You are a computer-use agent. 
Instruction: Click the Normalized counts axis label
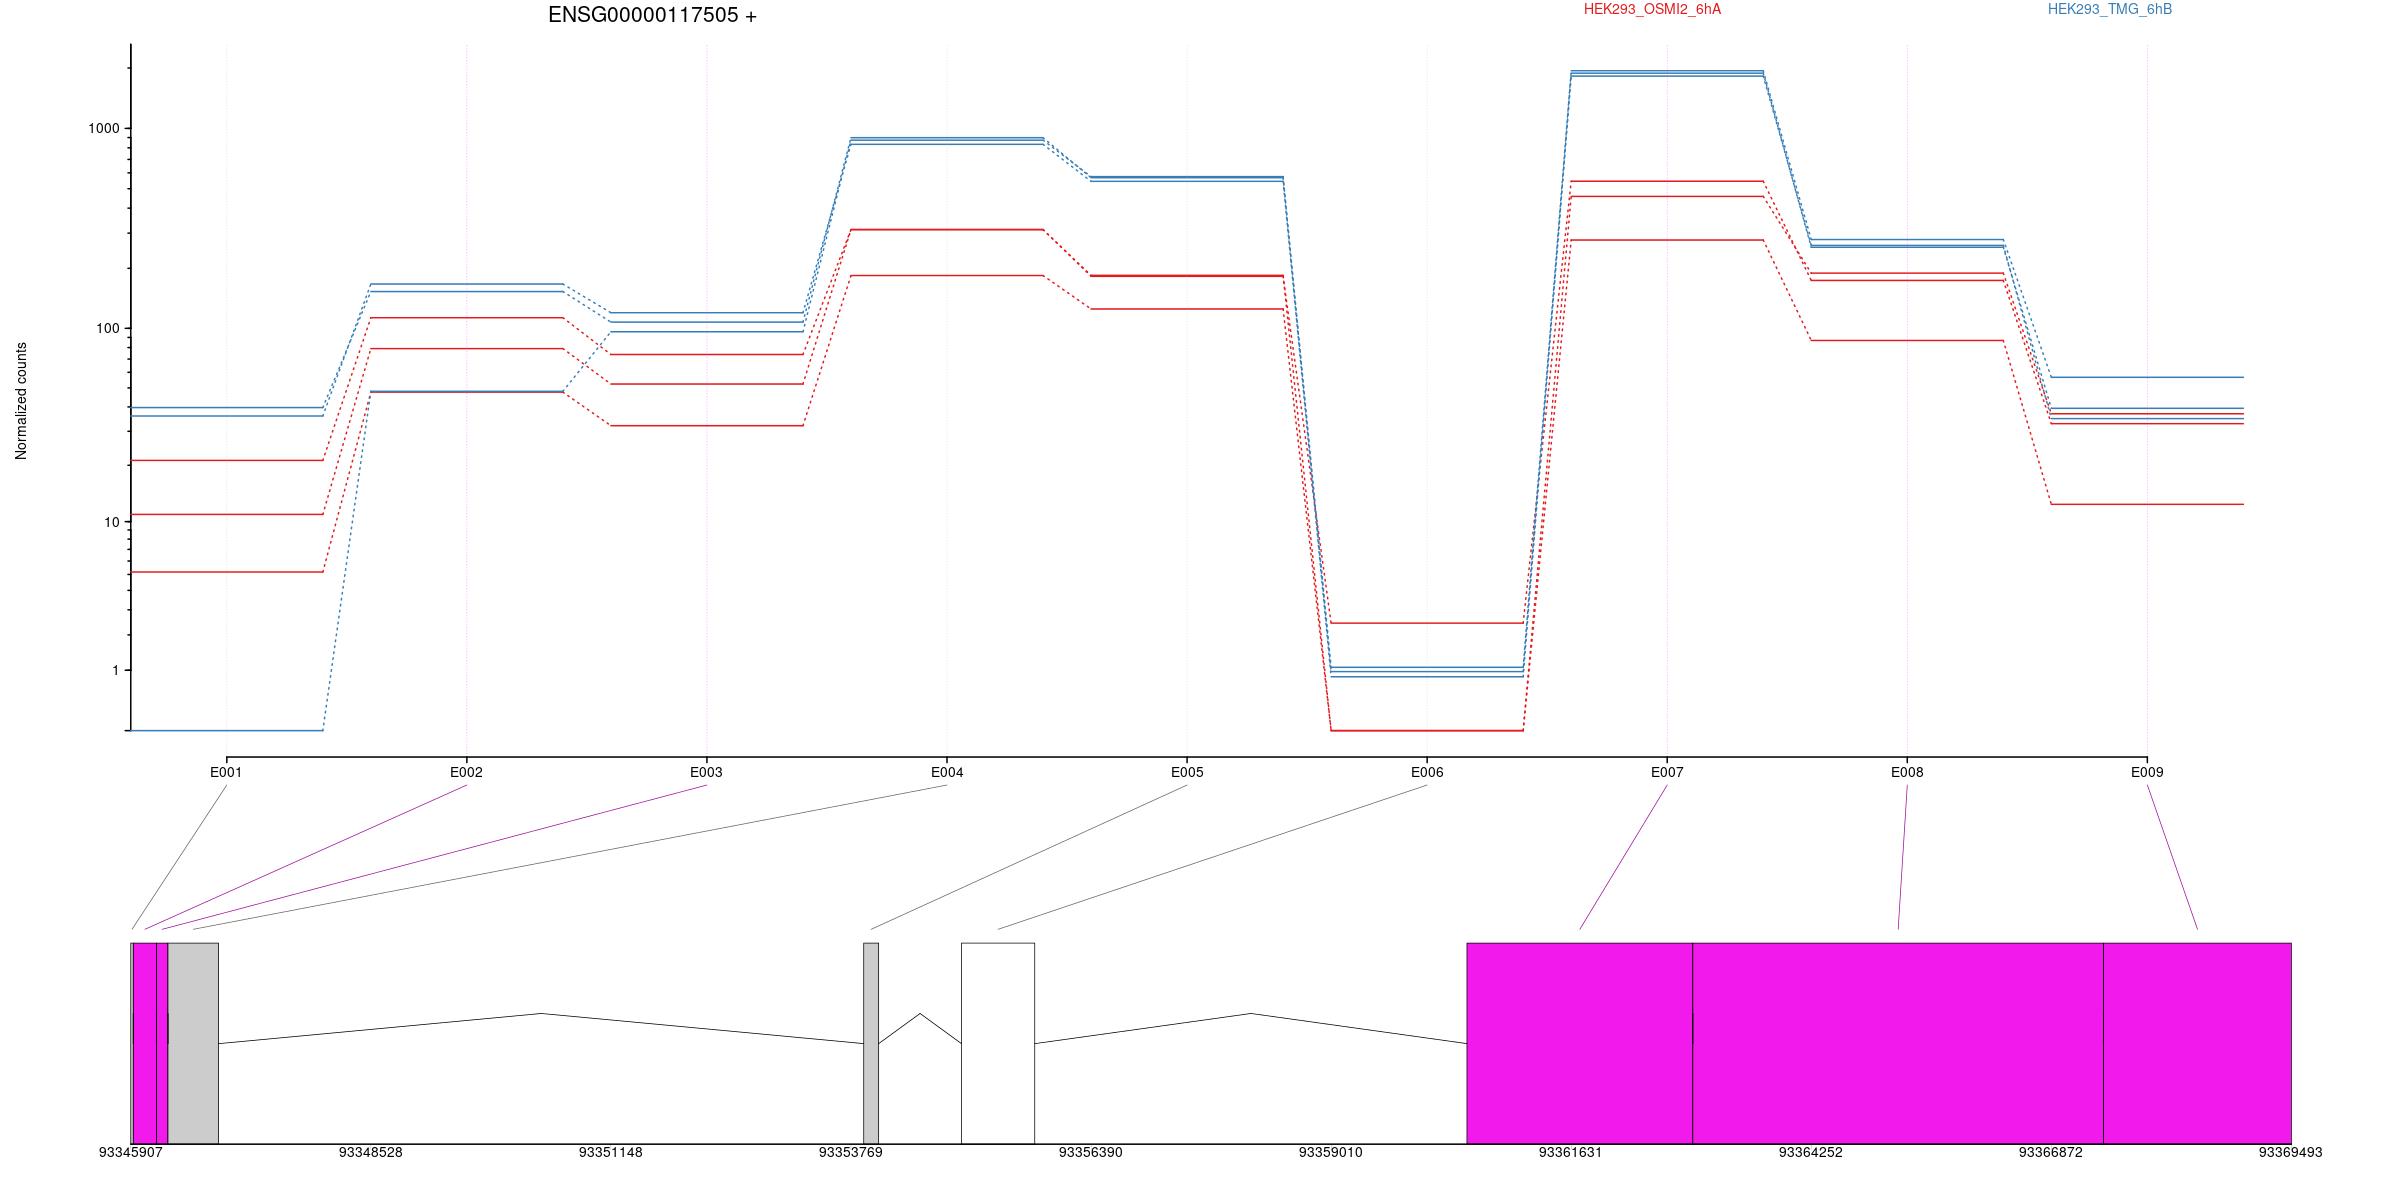(21, 401)
